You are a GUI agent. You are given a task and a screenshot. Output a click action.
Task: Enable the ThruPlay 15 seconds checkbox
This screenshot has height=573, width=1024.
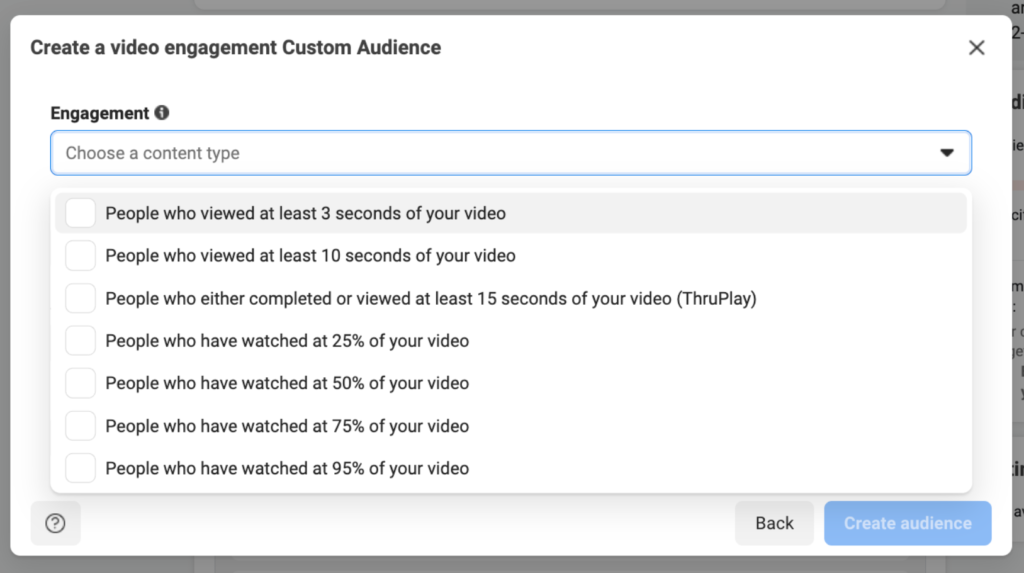(x=80, y=298)
